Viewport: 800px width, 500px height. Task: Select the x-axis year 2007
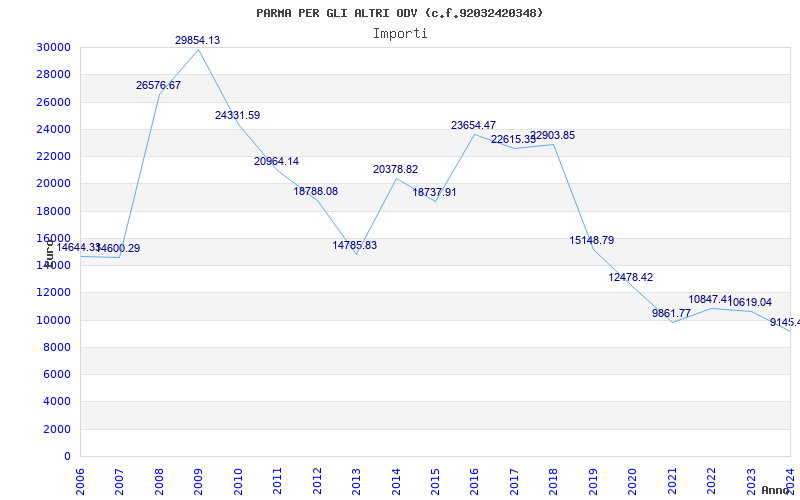(119, 481)
